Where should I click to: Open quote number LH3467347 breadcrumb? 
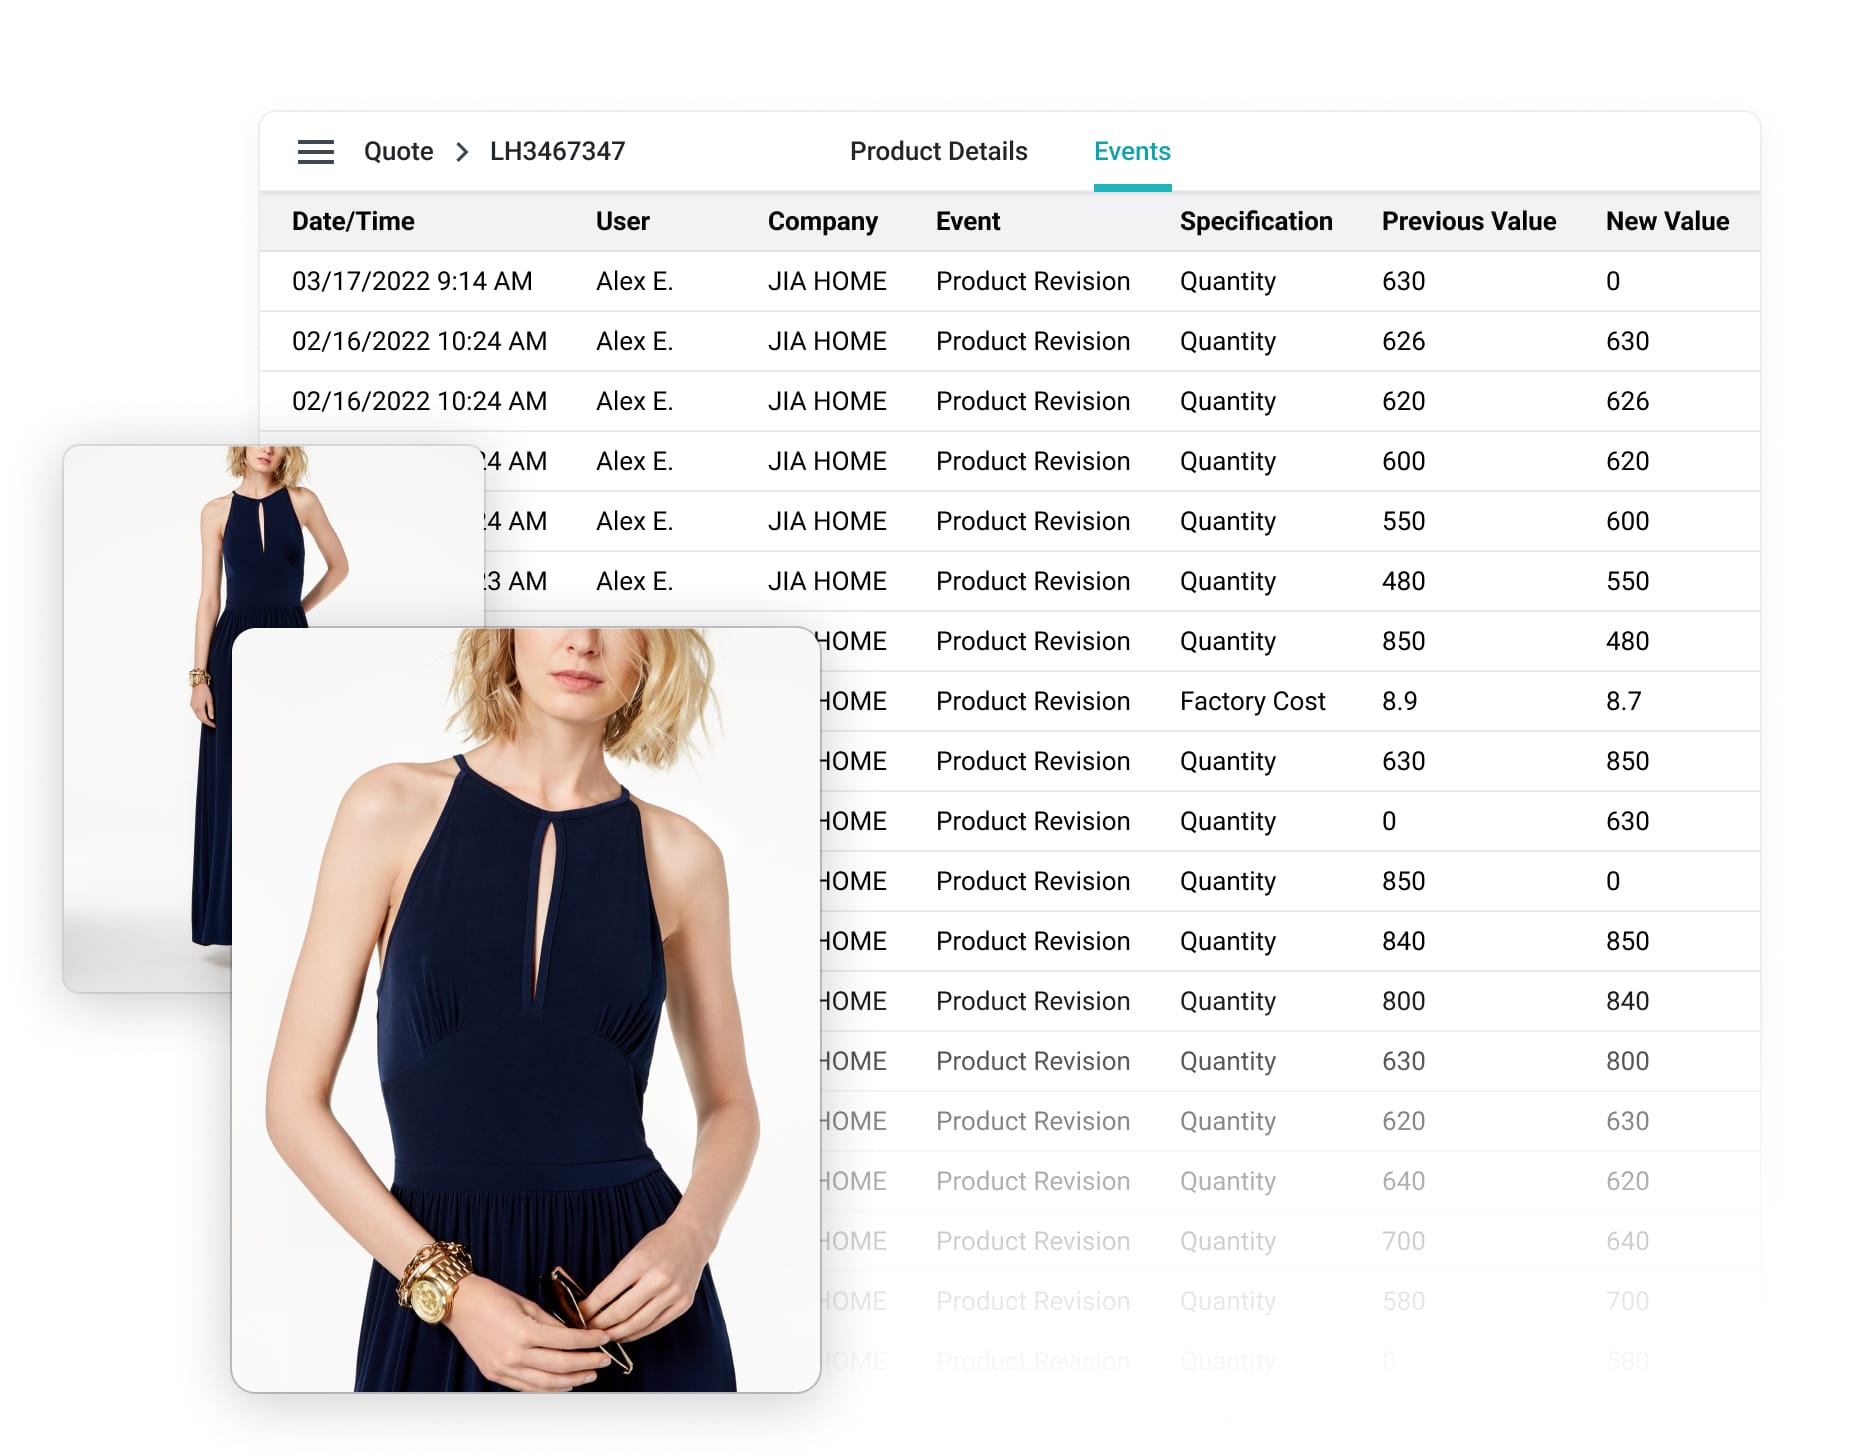pyautogui.click(x=557, y=152)
